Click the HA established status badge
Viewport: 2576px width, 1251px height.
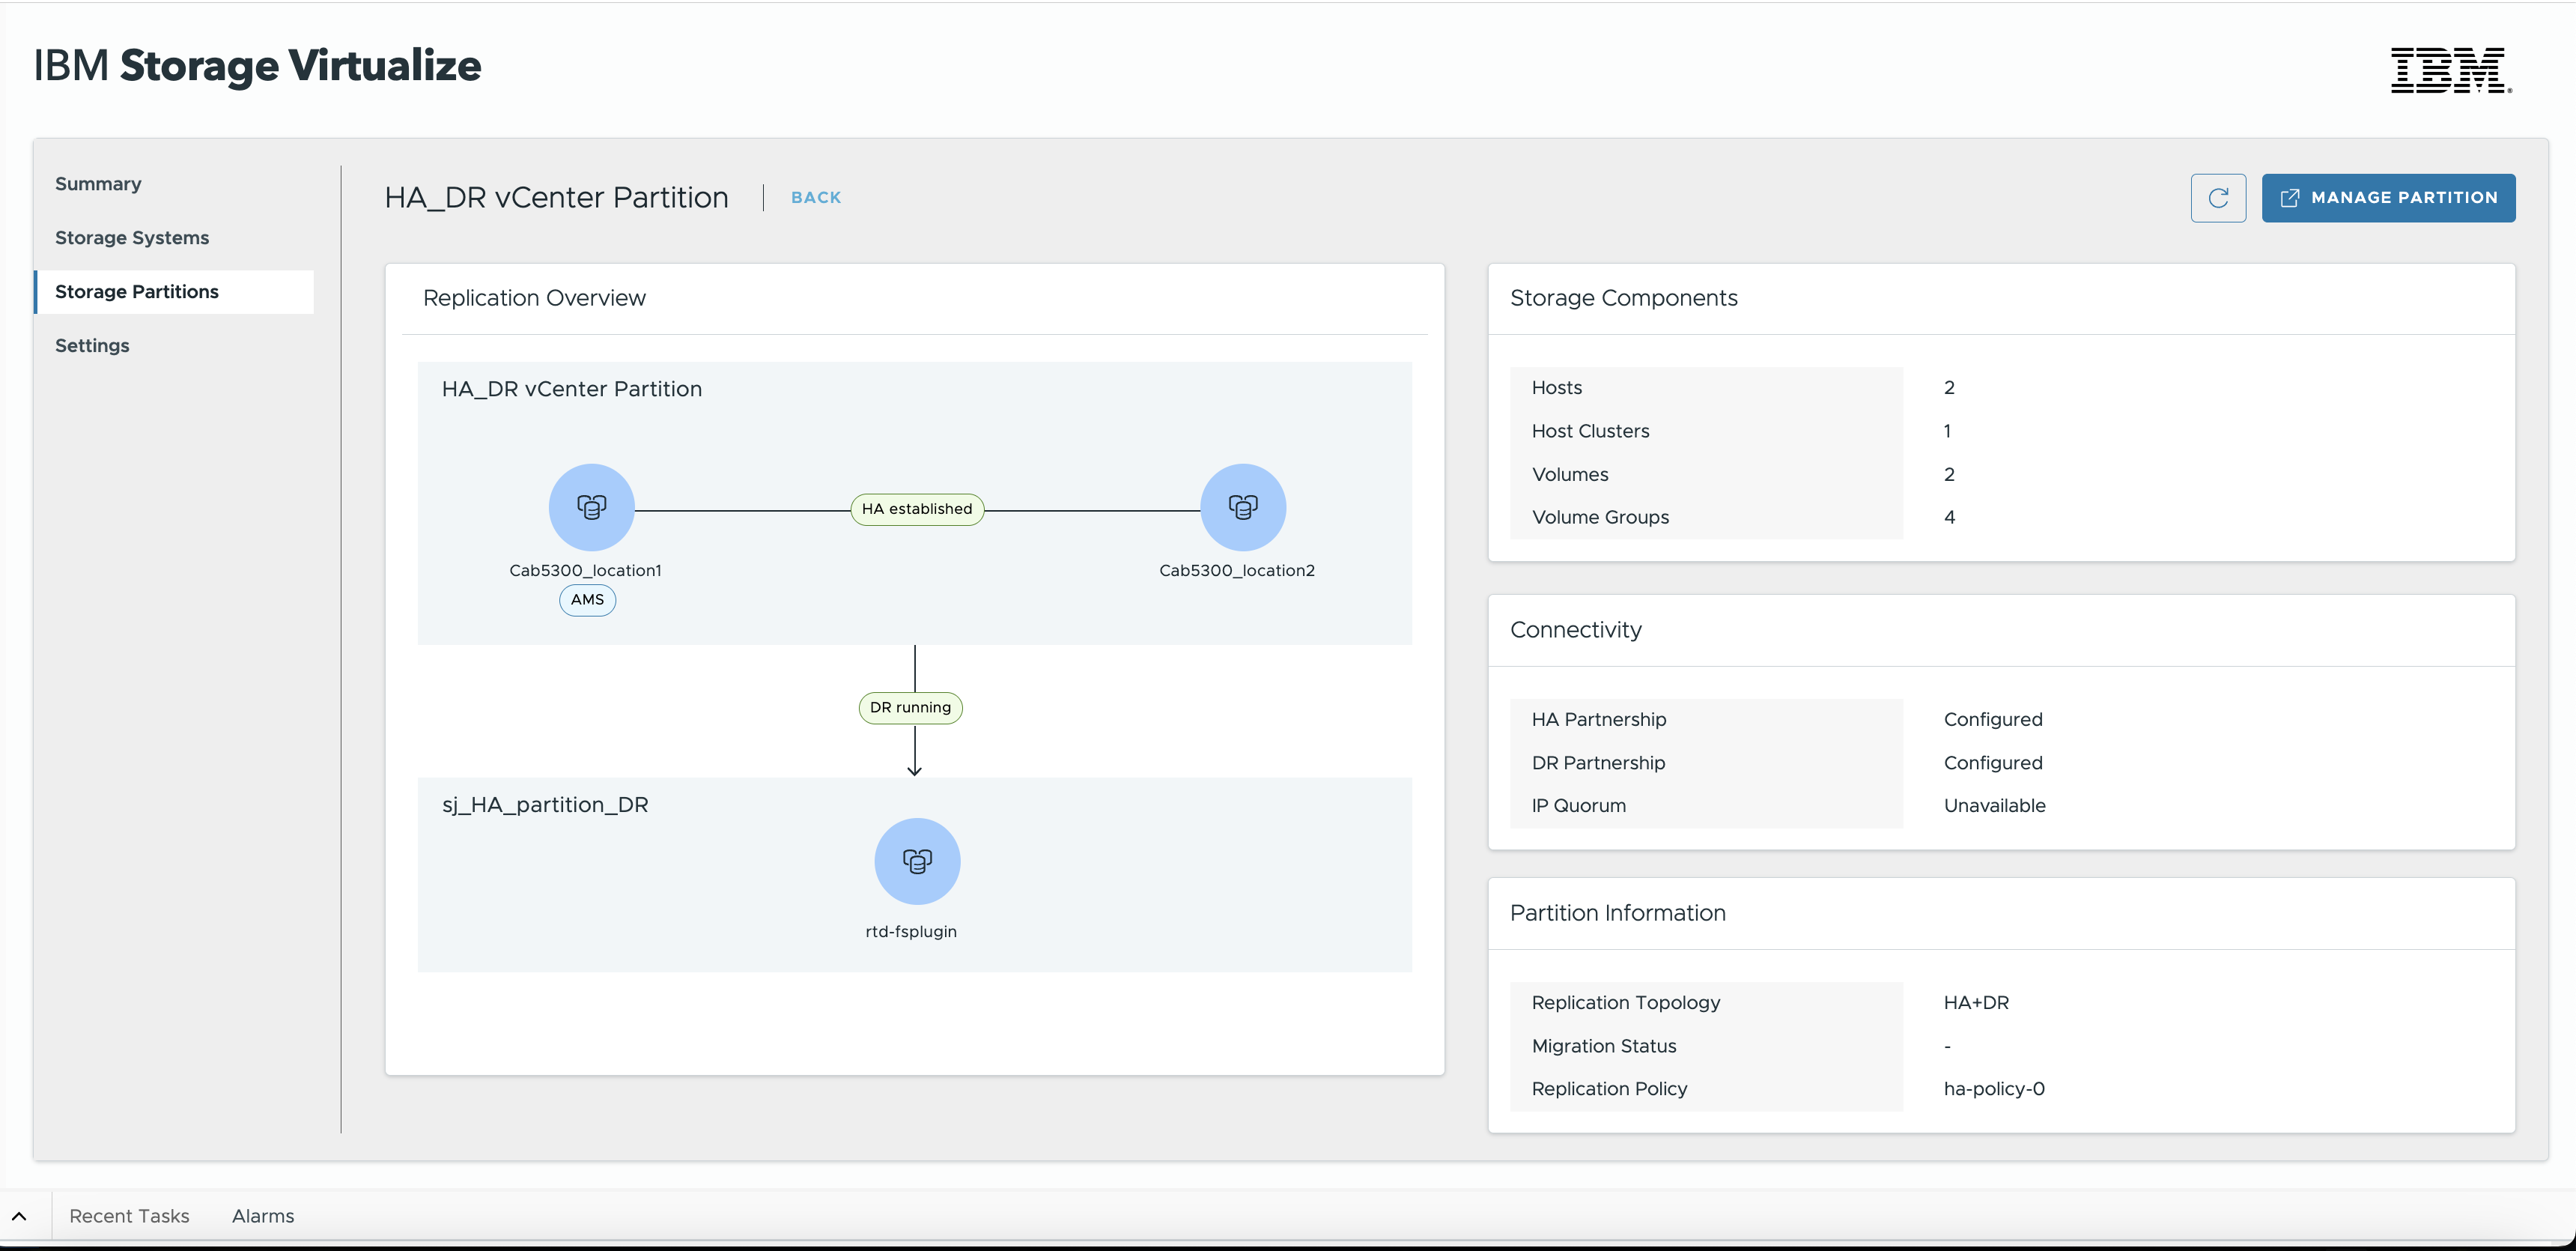pos(916,509)
